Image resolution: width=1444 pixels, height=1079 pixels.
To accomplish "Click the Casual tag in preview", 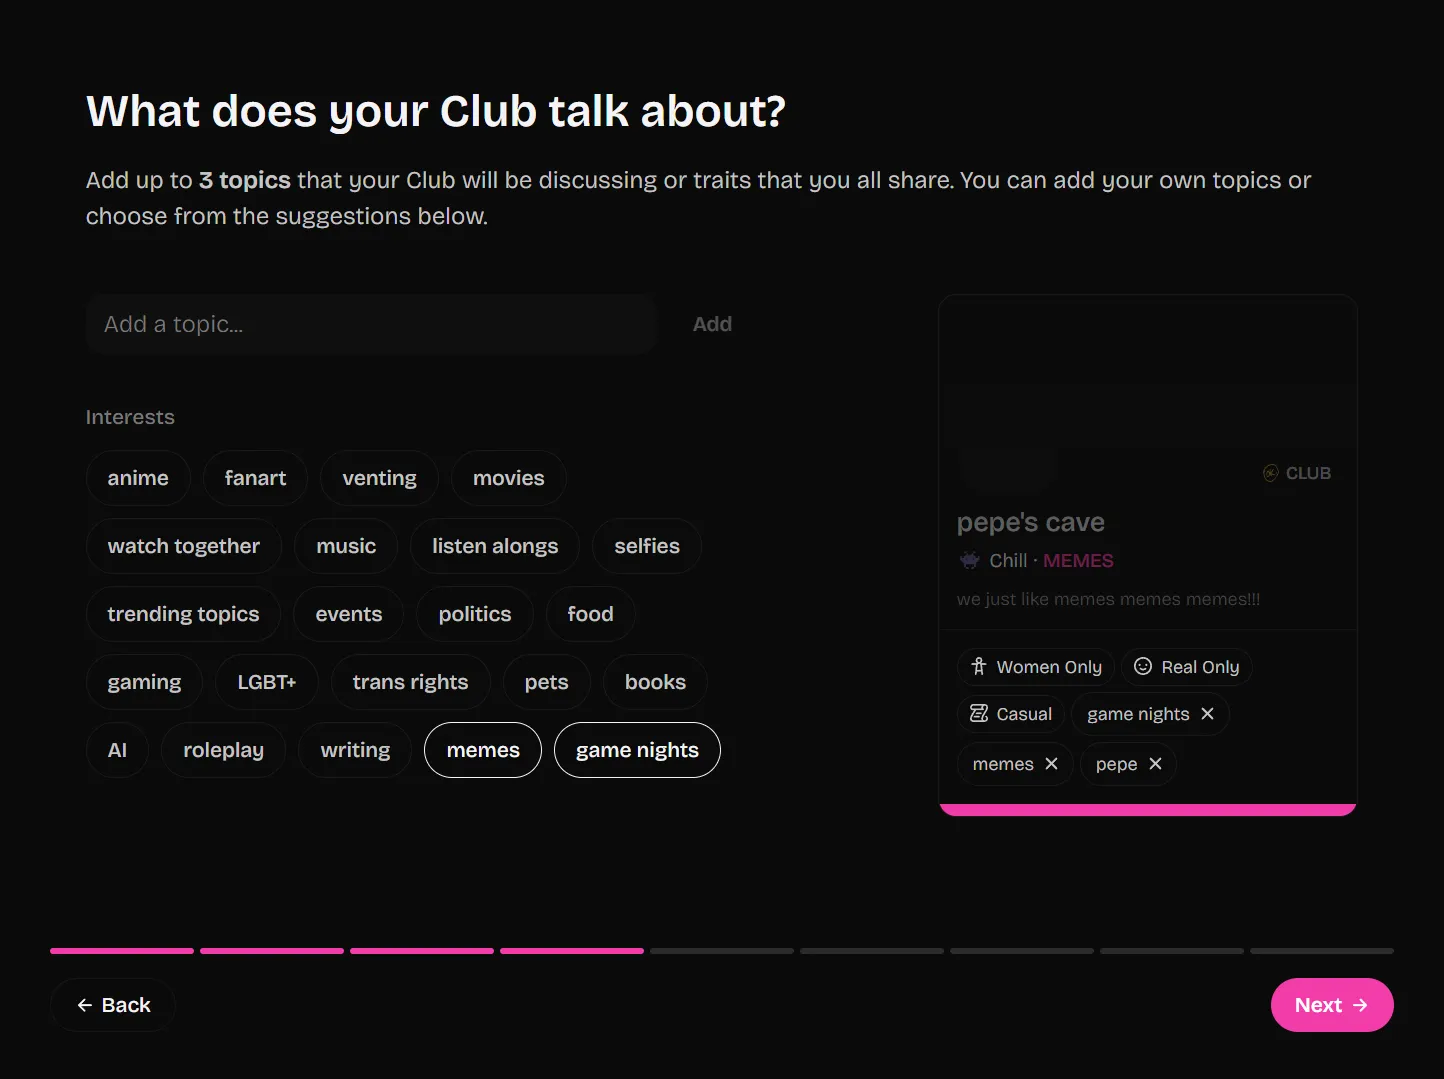I will [x=1011, y=714].
